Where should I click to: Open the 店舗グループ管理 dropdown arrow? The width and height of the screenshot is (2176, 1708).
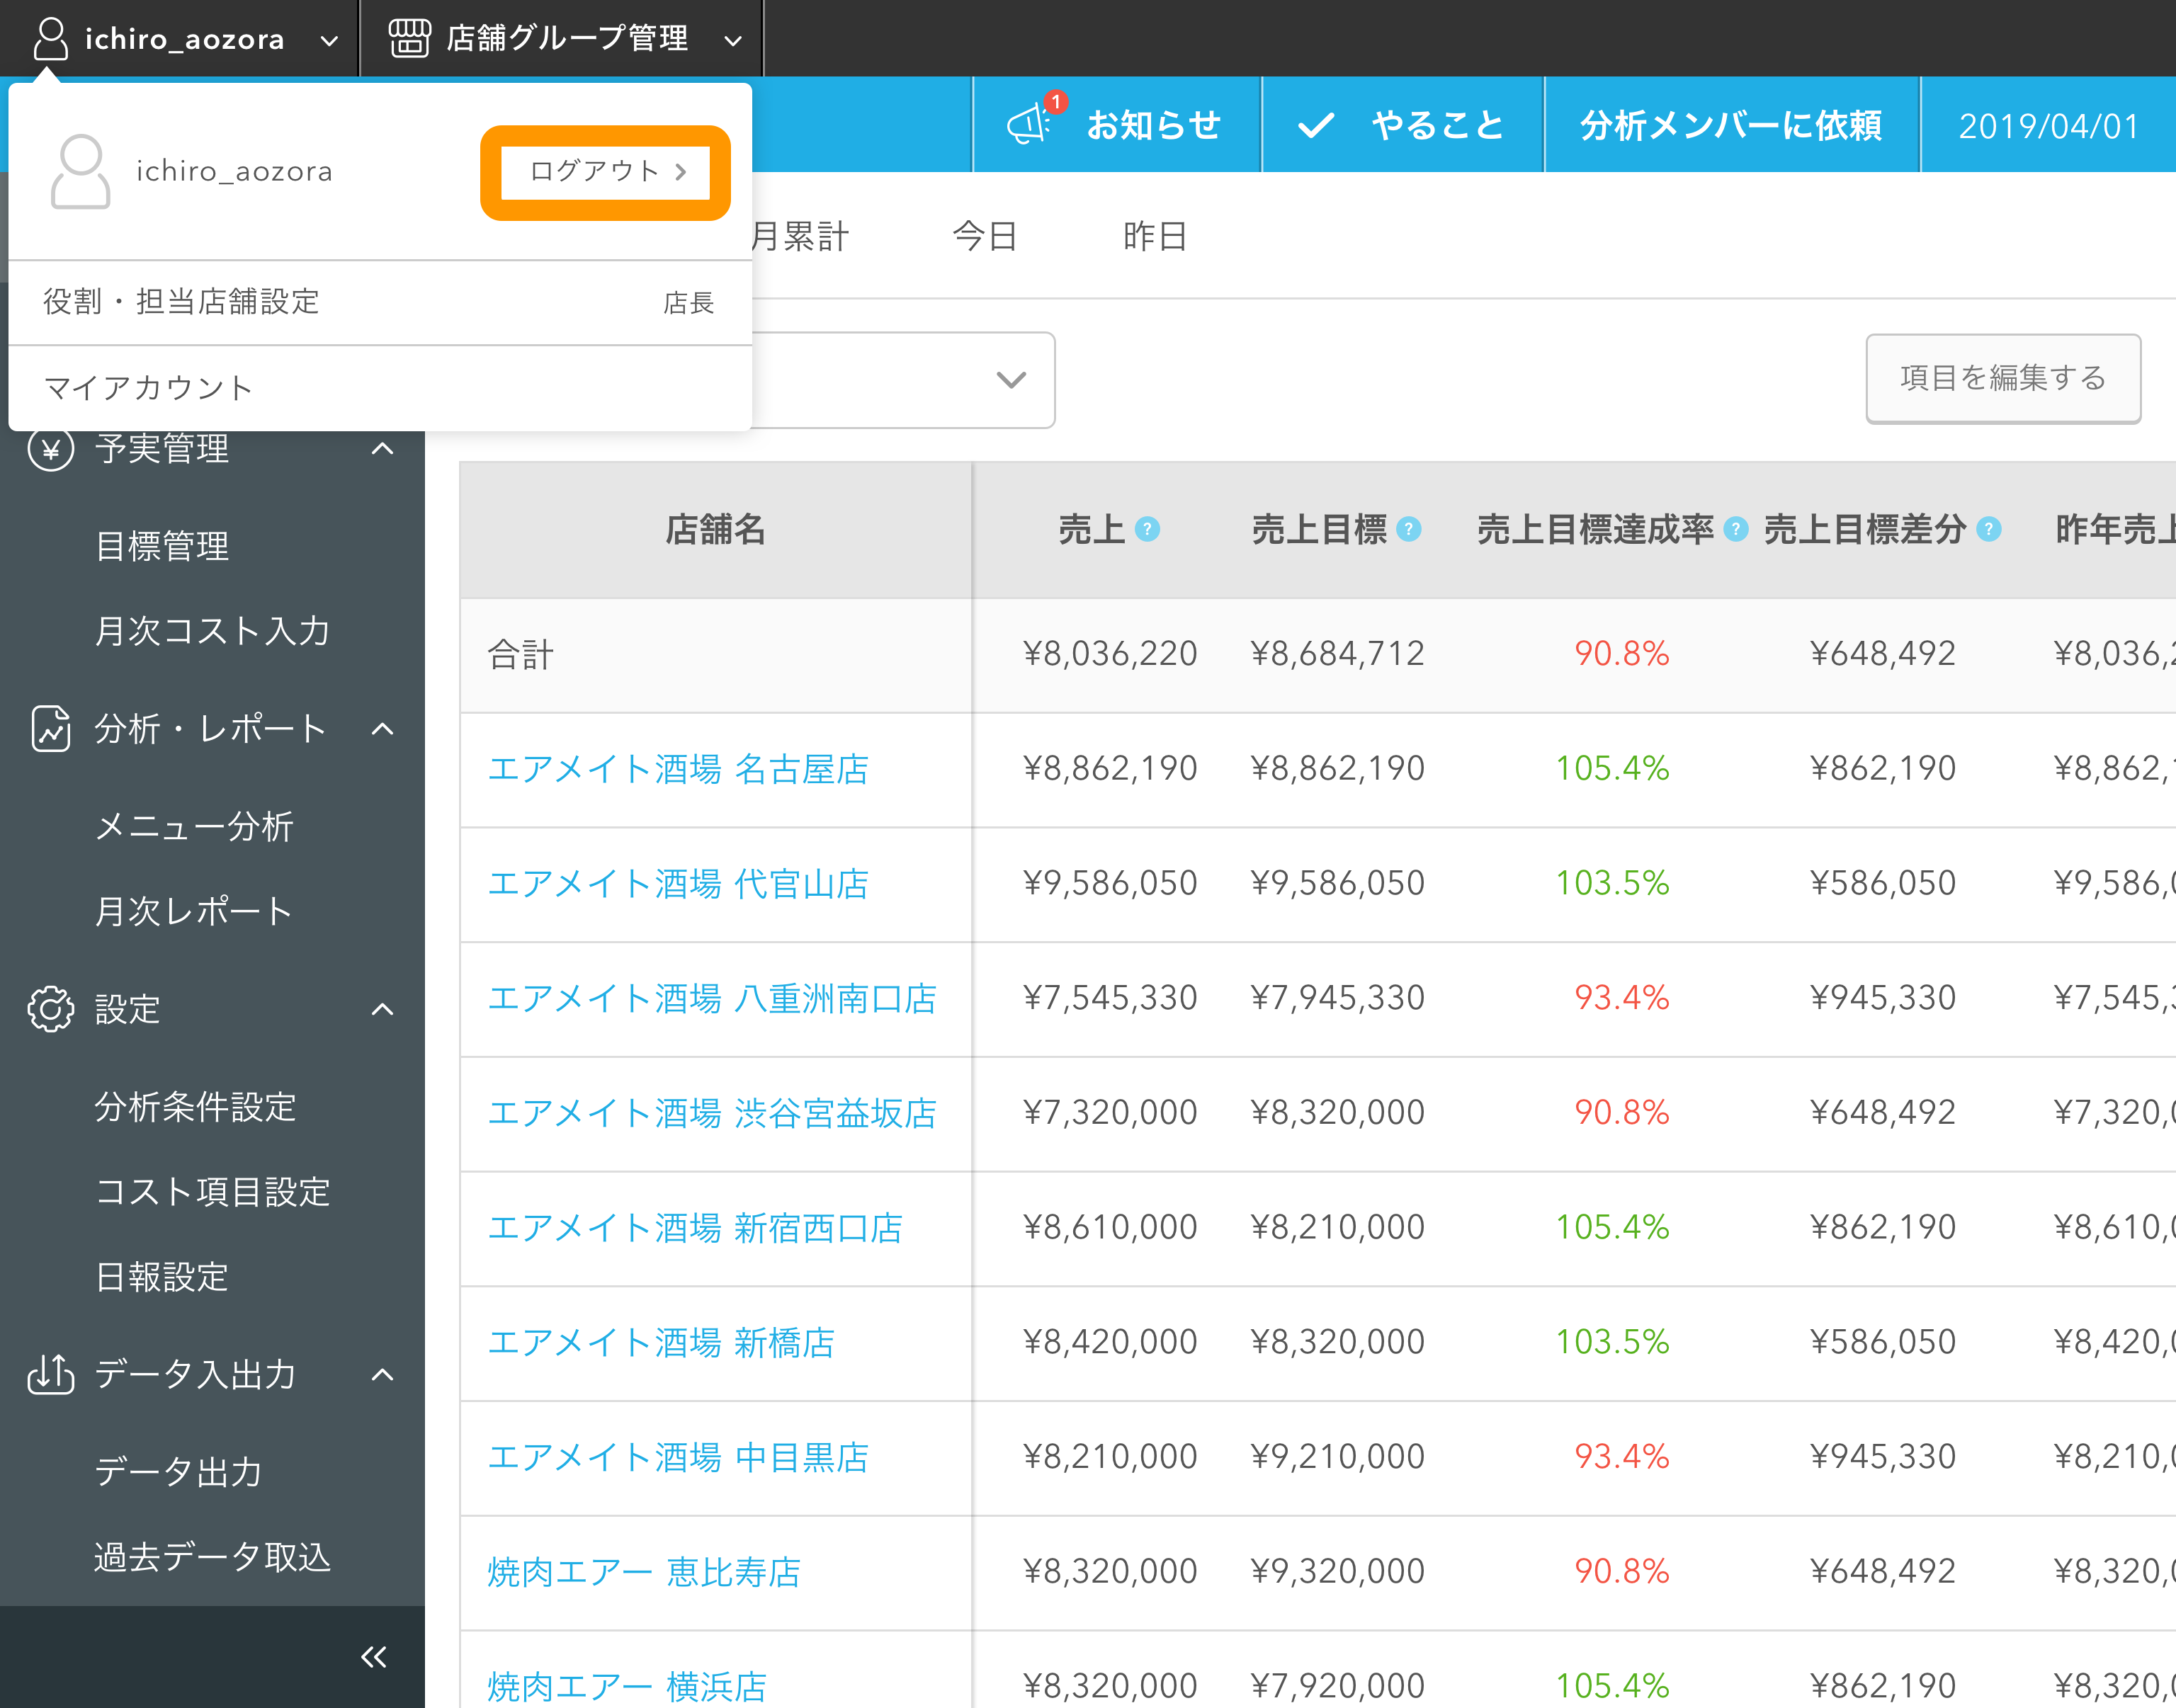click(x=733, y=41)
